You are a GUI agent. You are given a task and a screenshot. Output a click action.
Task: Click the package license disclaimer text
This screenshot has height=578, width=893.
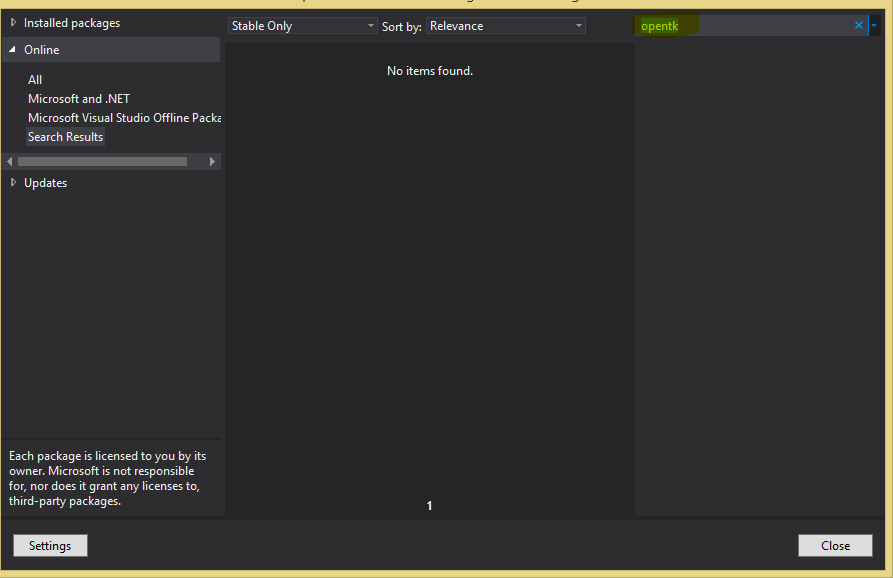pyautogui.click(x=107, y=478)
